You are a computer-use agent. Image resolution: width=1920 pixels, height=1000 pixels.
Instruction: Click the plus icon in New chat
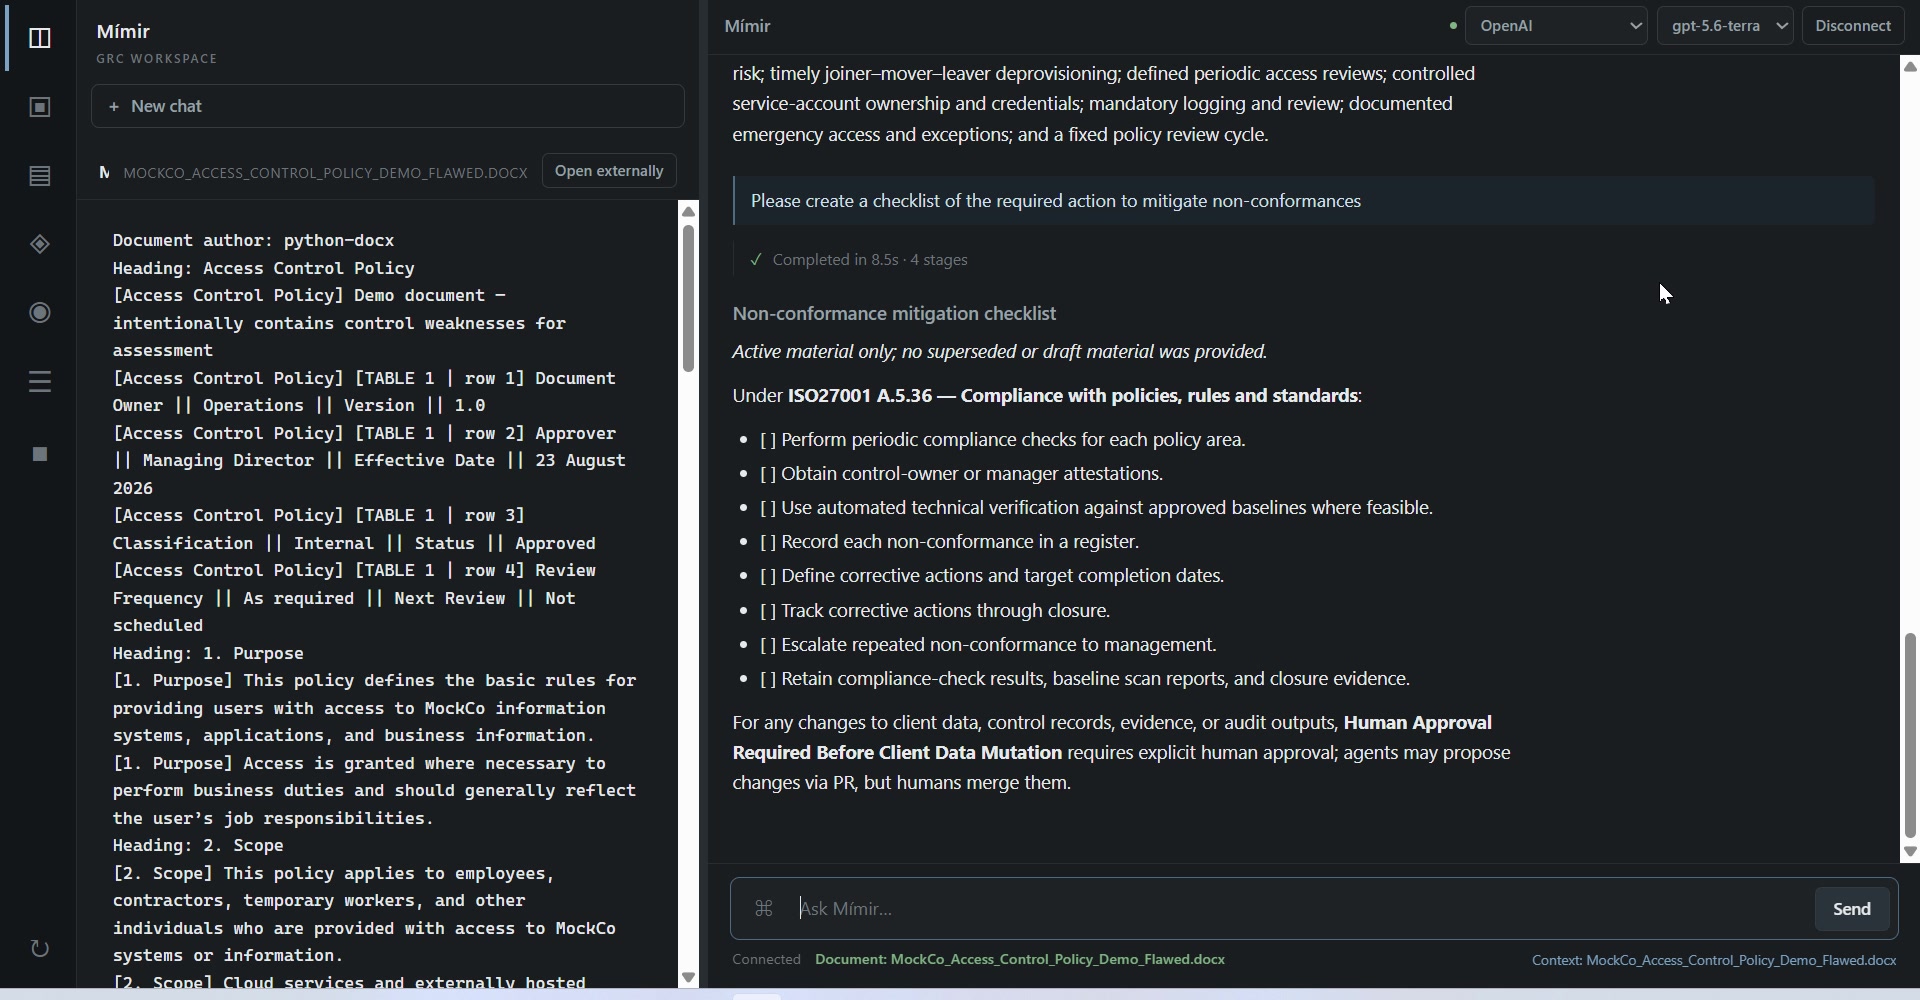tap(114, 106)
